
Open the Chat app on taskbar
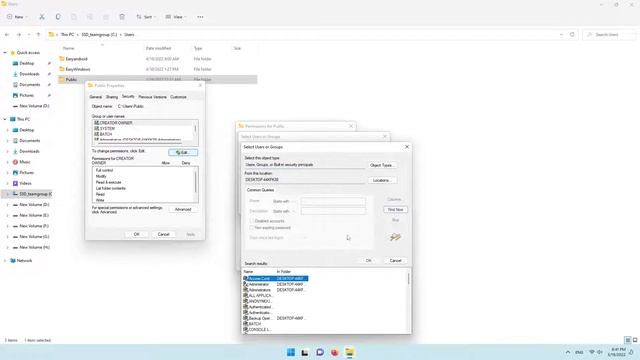pyautogui.click(x=320, y=352)
